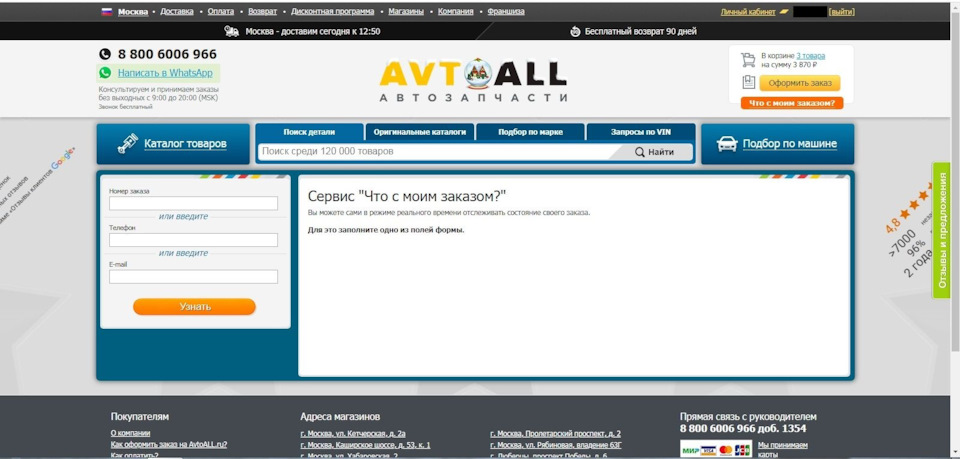The image size is (960, 459).
Task: Click the parts search field
Action: 435,152
